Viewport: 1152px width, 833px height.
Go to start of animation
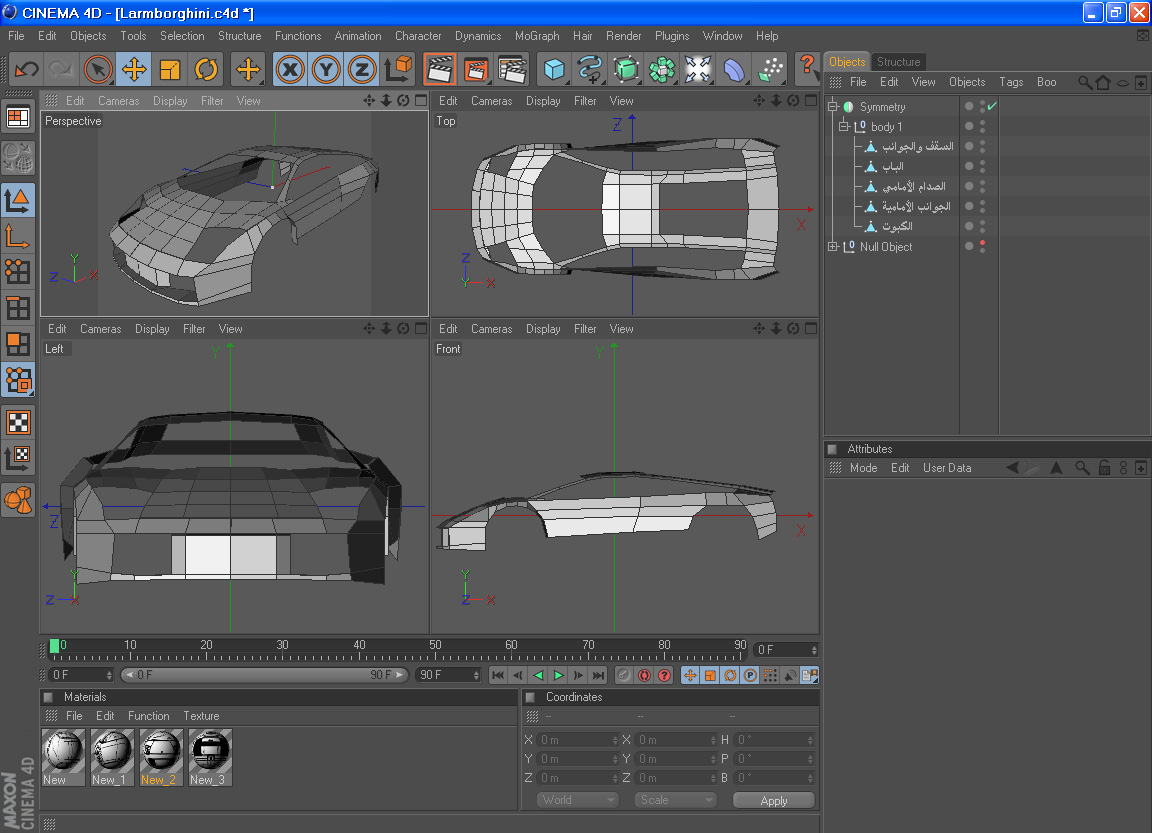coord(498,675)
